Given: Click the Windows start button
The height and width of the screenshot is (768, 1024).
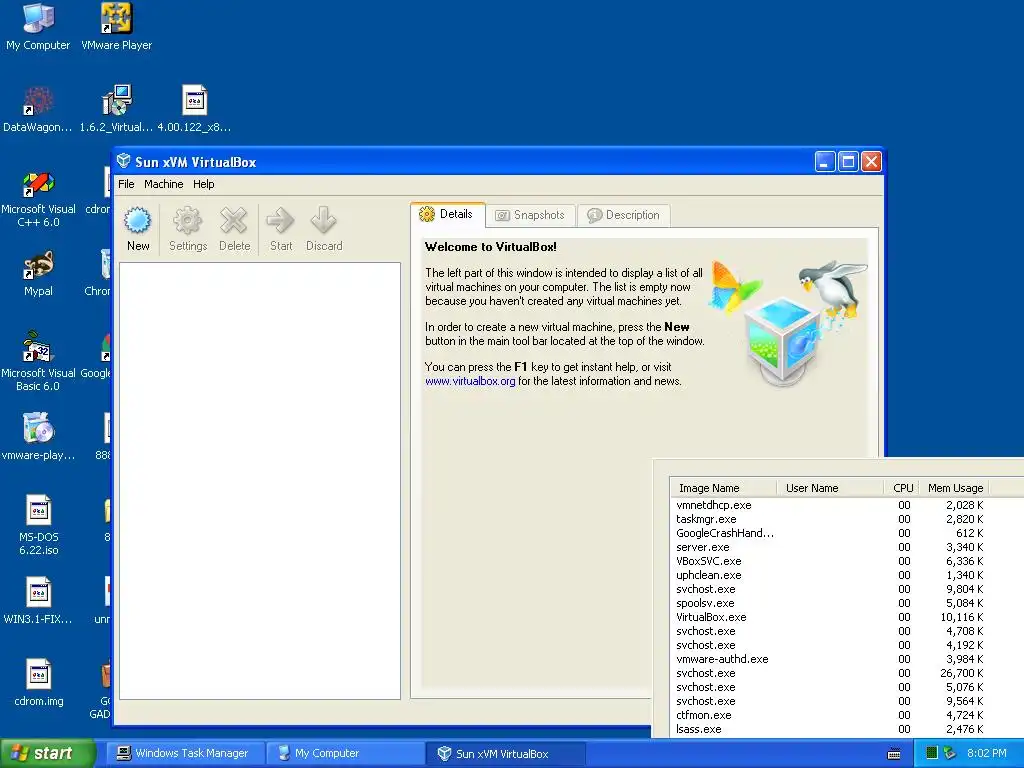Looking at the screenshot, I should (47, 754).
